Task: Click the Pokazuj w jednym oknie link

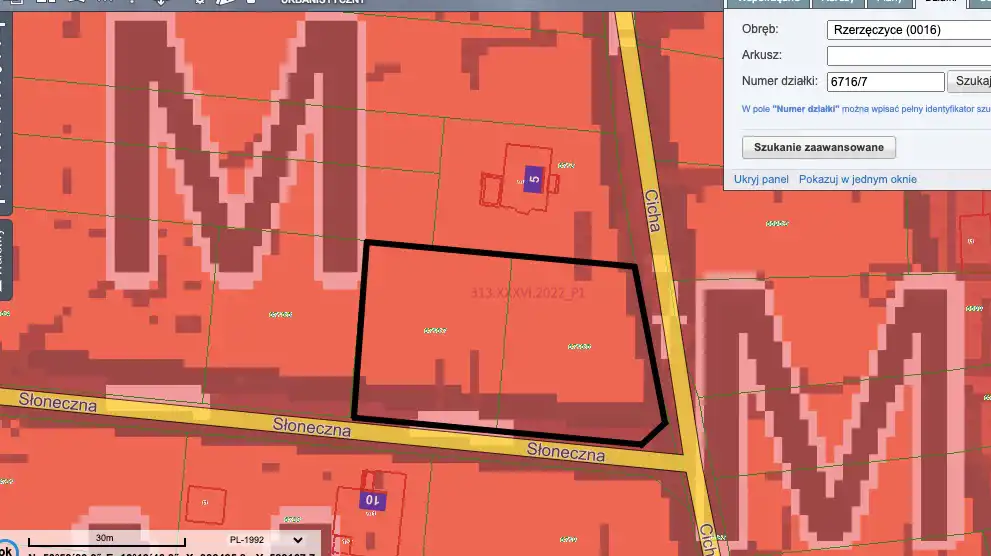Action: pos(857,179)
